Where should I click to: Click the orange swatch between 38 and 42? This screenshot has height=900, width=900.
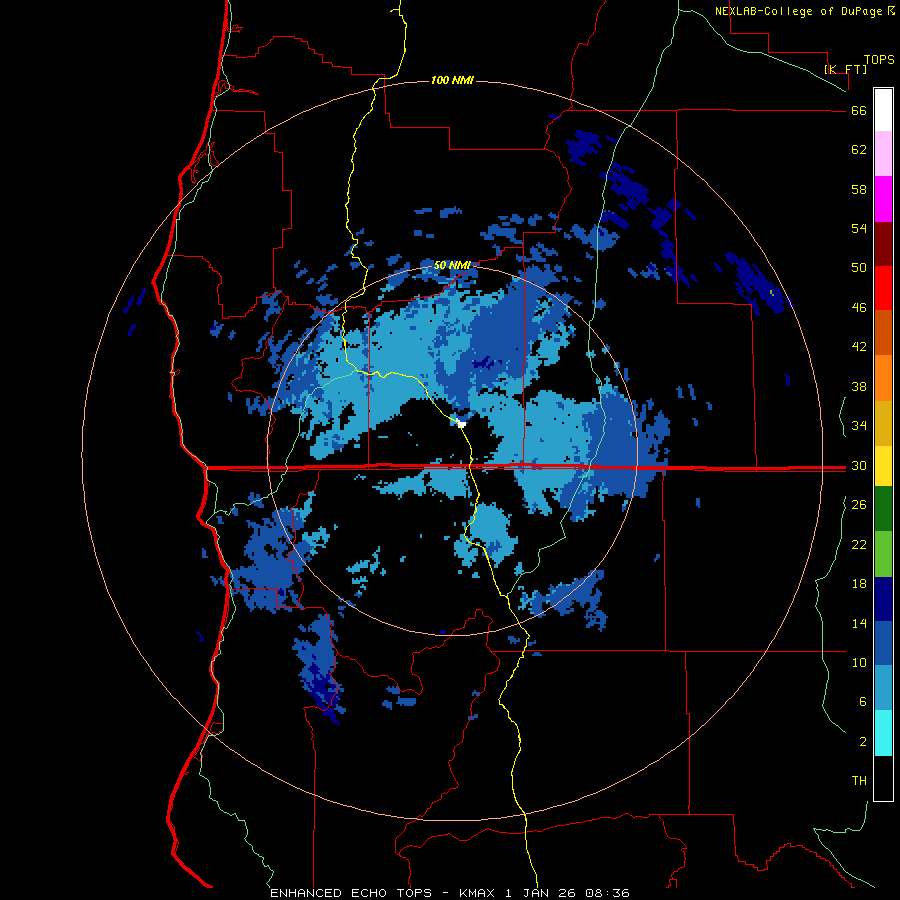tap(883, 378)
